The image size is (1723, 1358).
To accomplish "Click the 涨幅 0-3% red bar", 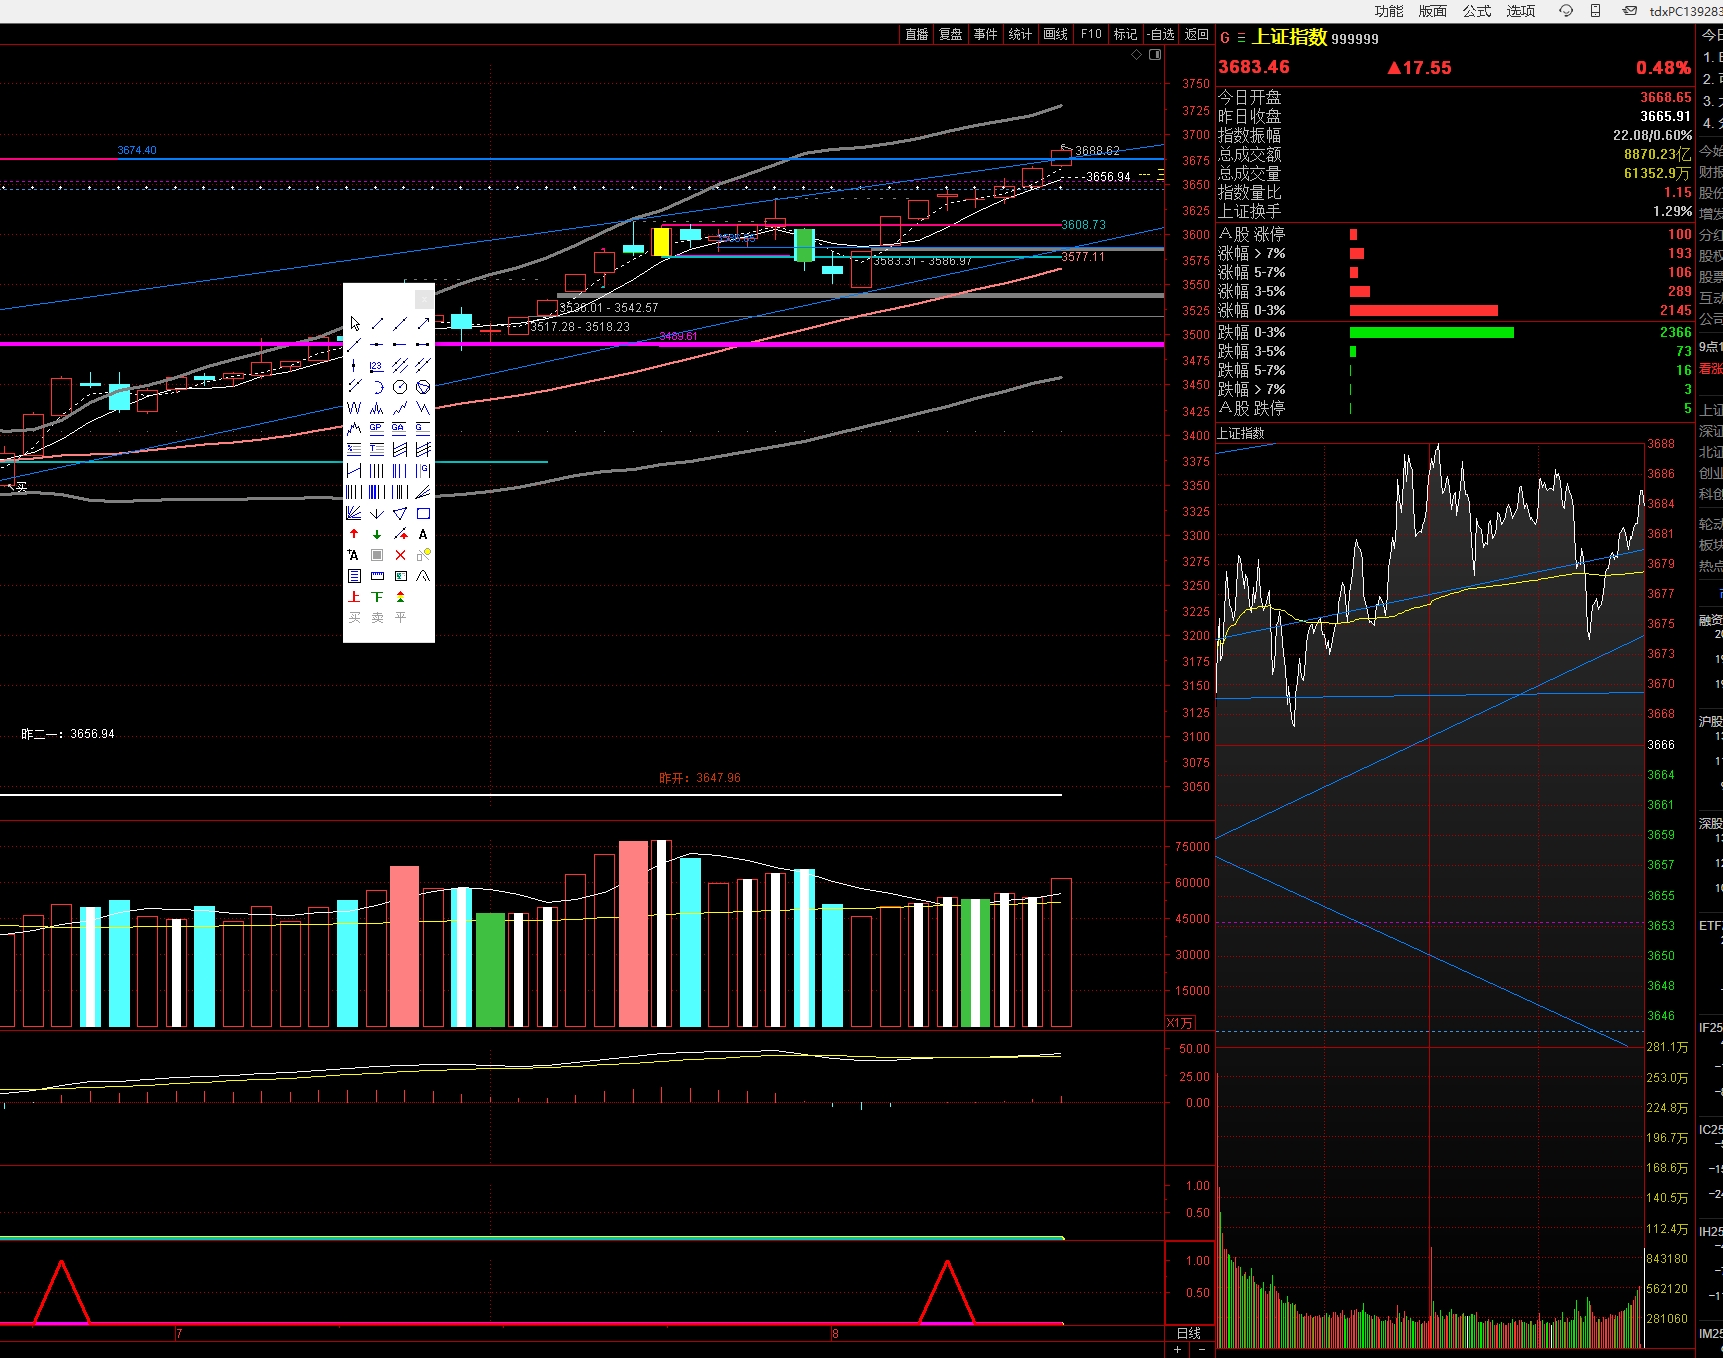I will [1424, 310].
